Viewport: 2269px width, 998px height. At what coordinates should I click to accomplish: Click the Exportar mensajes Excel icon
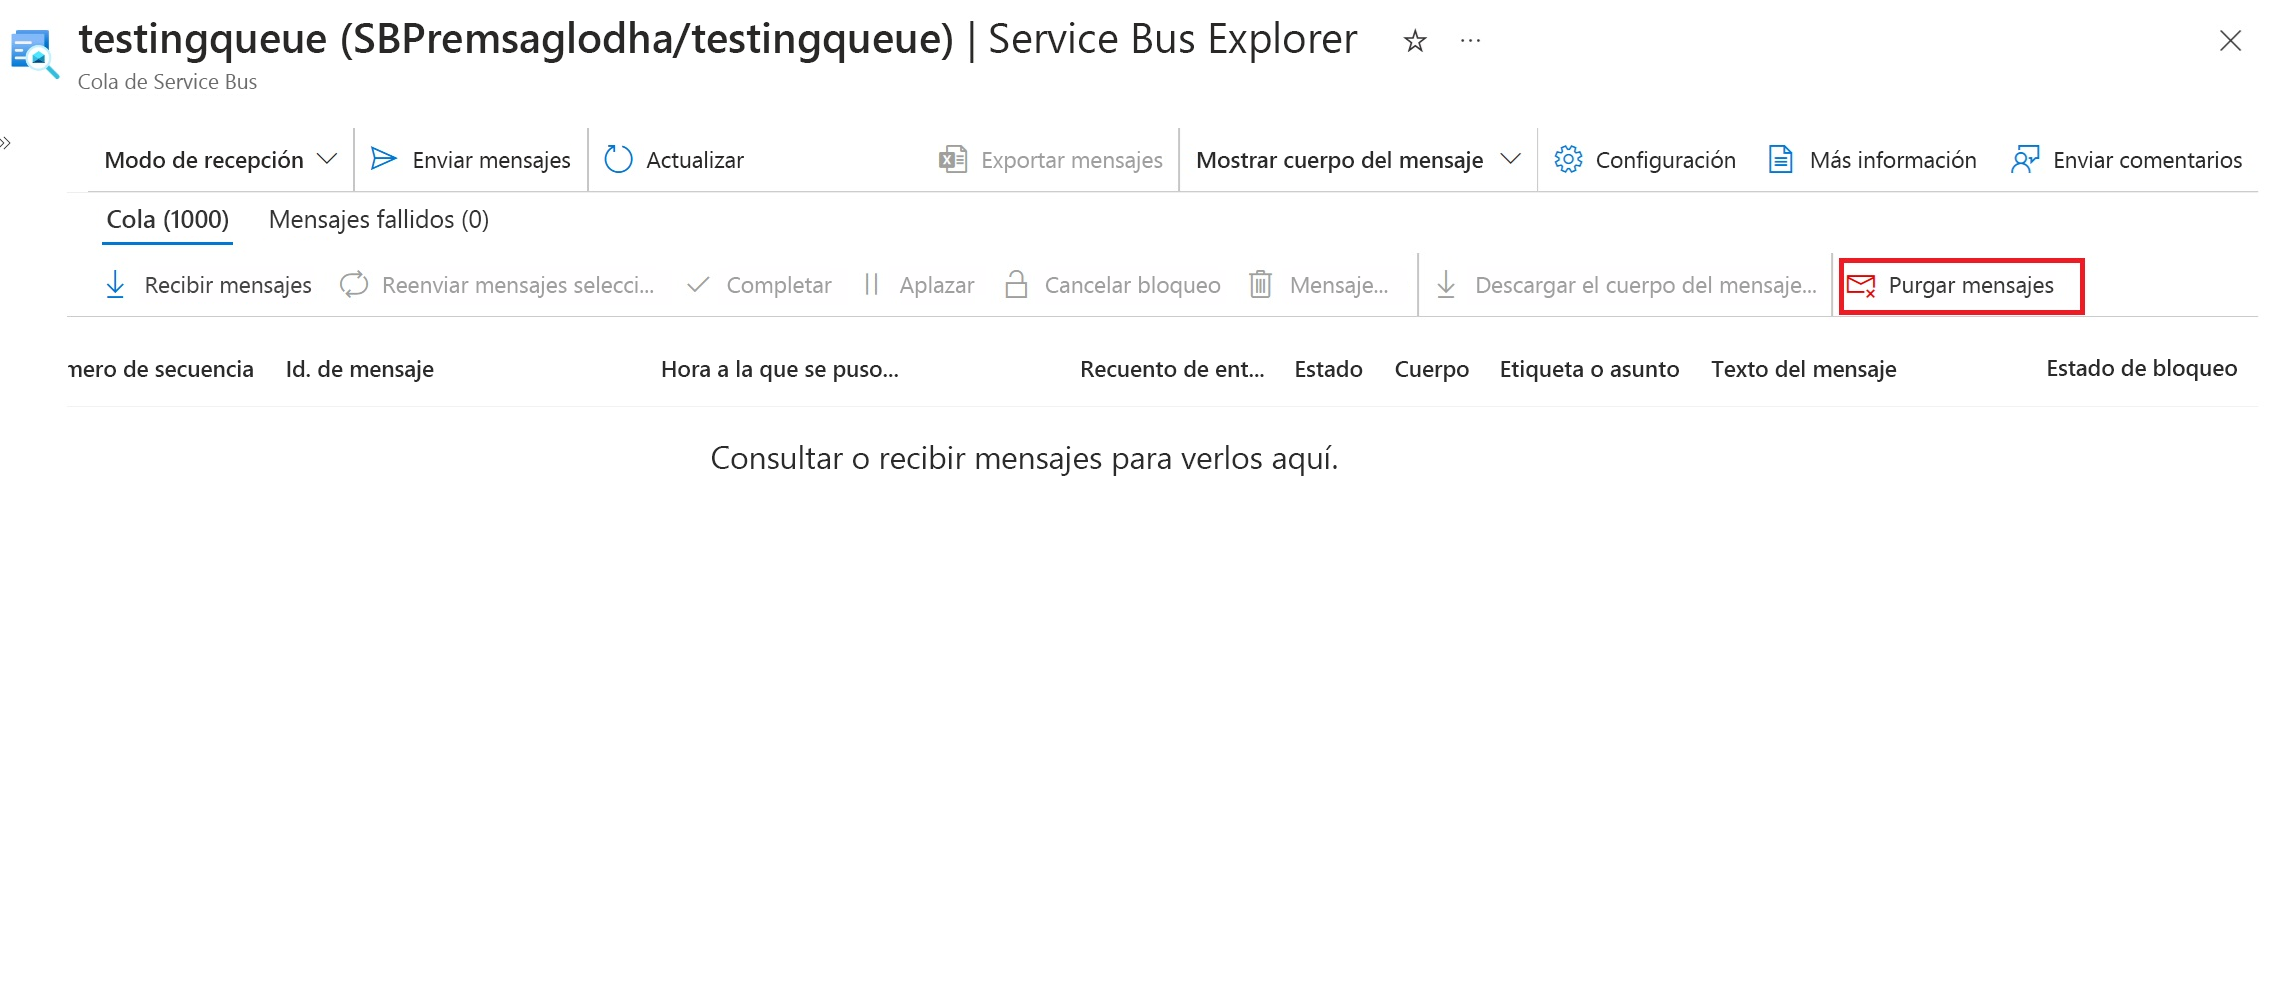pos(953,159)
